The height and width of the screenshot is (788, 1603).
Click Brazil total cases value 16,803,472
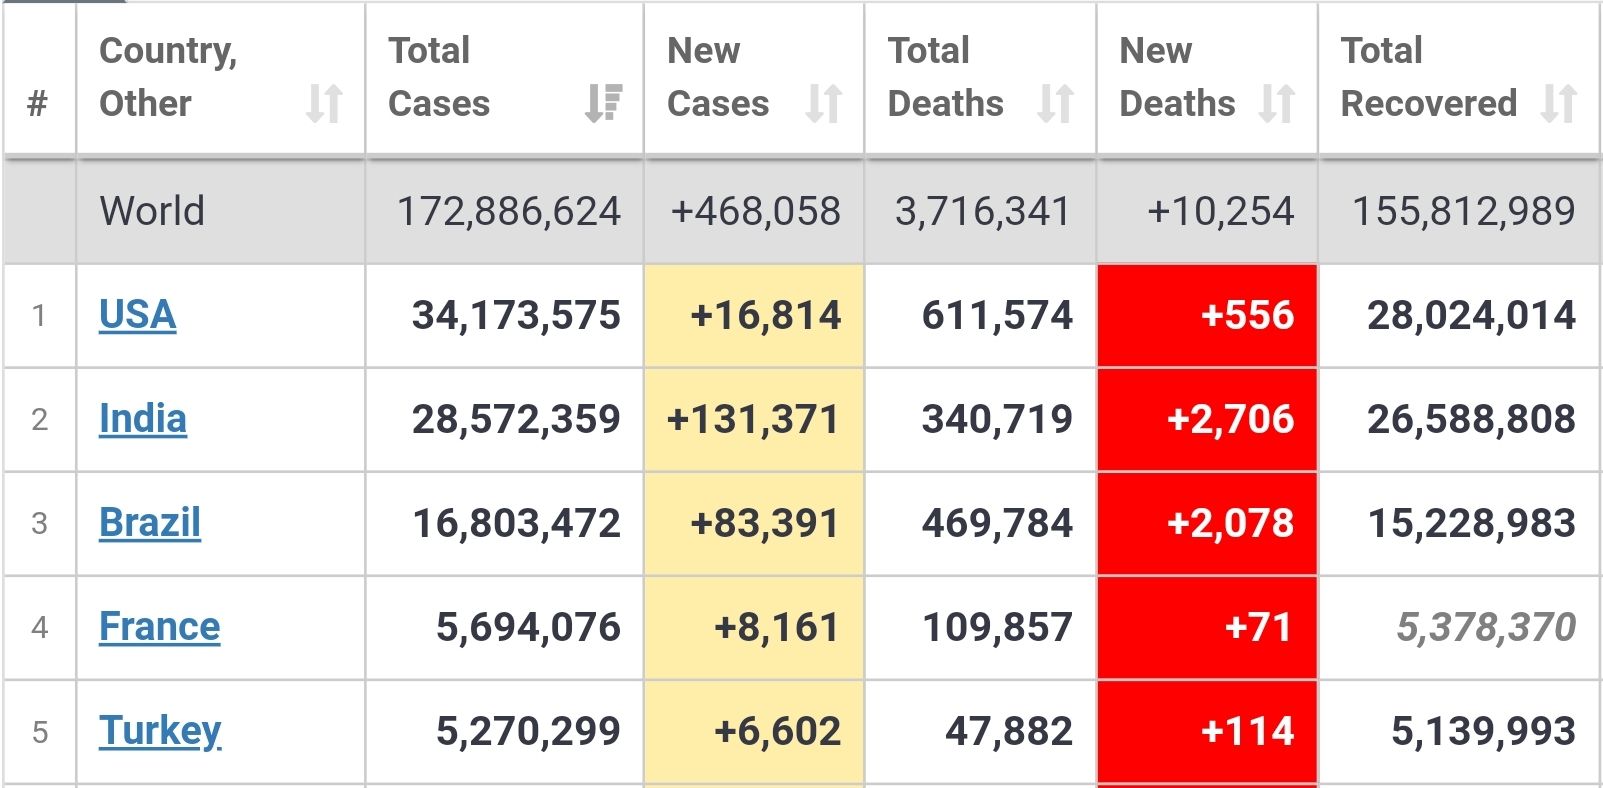517,523
